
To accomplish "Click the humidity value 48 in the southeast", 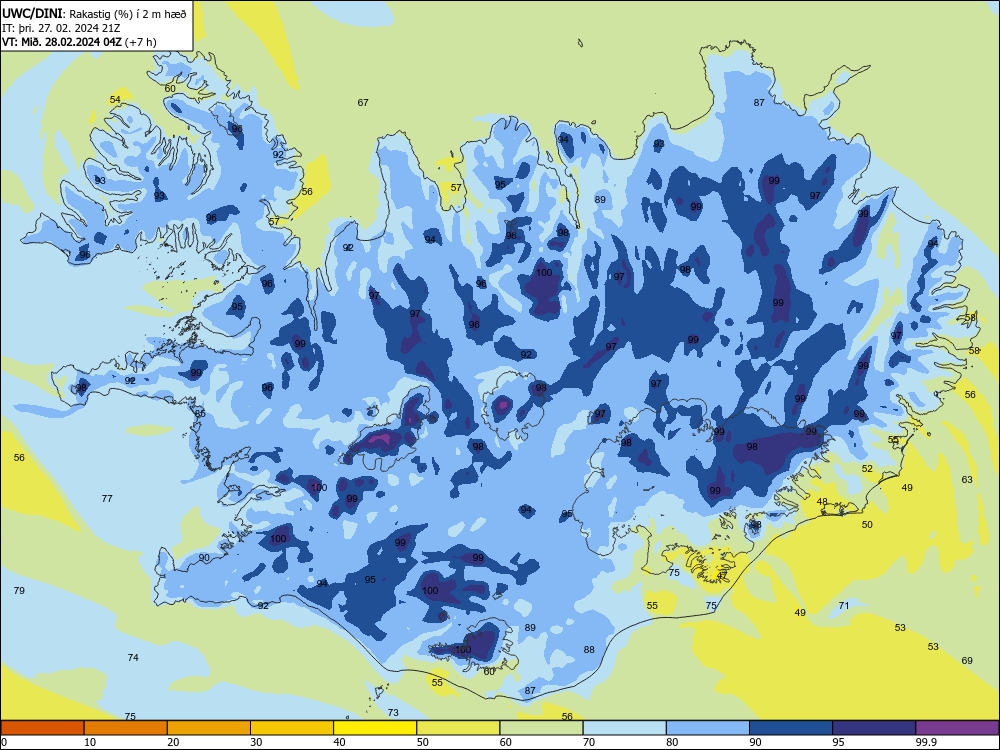I will pos(822,501).
